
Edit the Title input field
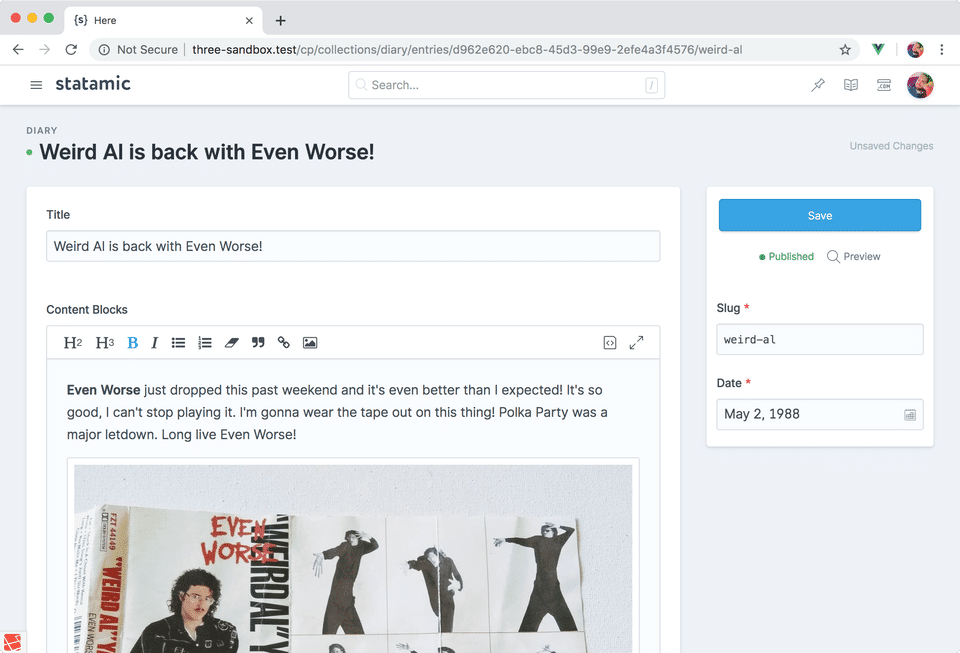(x=353, y=246)
